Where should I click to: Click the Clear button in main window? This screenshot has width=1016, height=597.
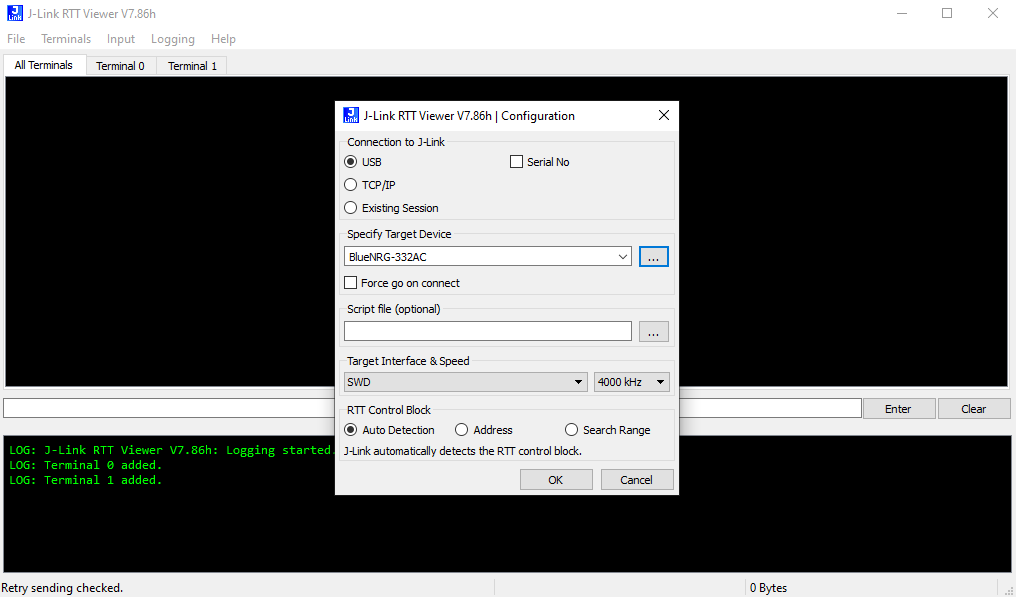pos(974,408)
